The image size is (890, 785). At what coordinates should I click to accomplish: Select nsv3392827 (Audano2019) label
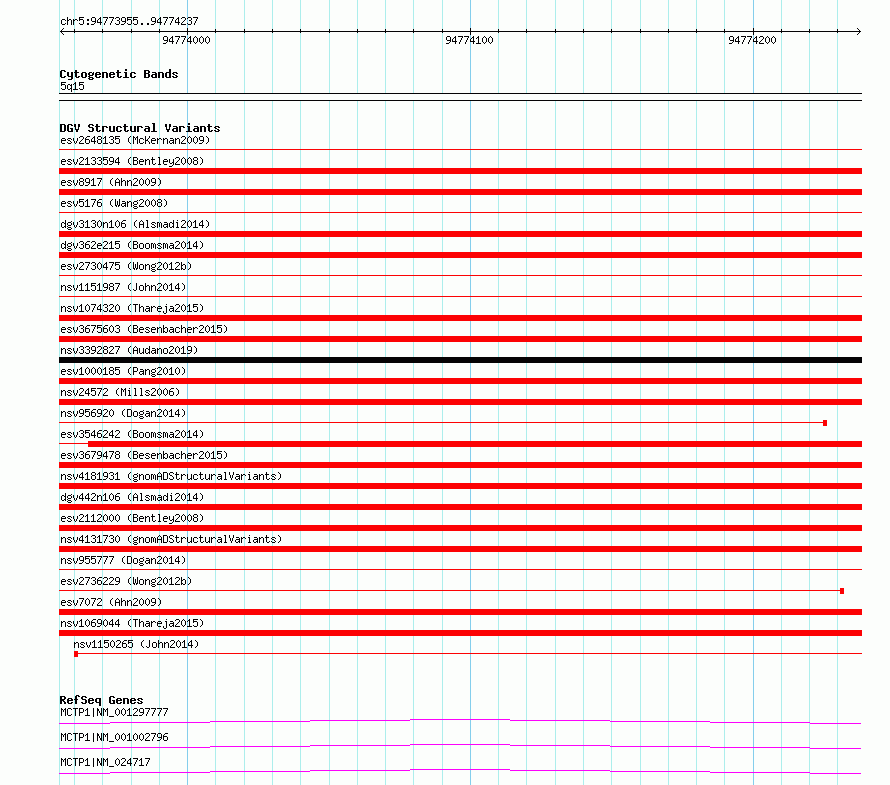tap(129, 350)
